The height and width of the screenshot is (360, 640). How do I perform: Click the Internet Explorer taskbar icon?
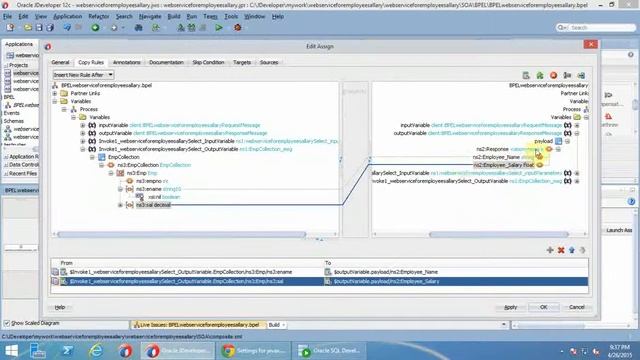(x=96, y=351)
